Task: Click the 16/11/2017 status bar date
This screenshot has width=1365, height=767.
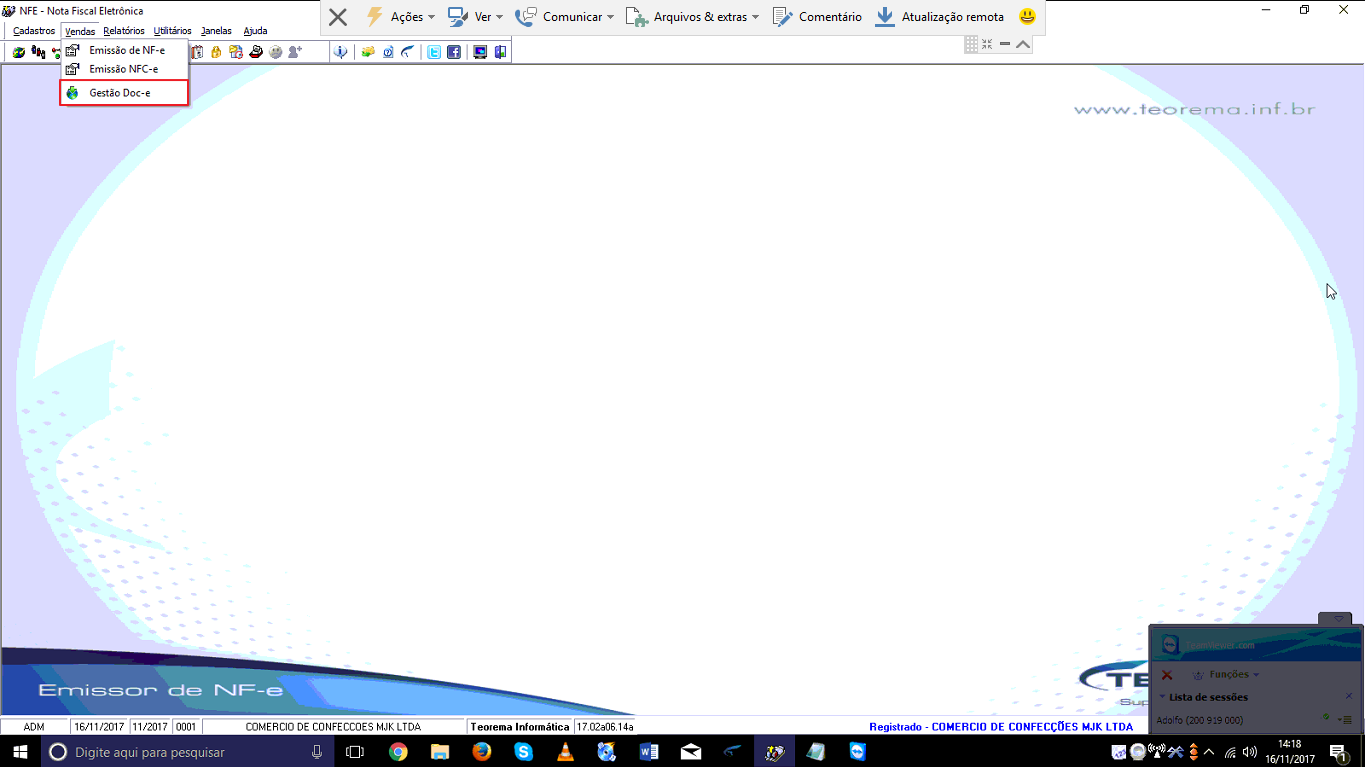Action: pyautogui.click(x=98, y=727)
